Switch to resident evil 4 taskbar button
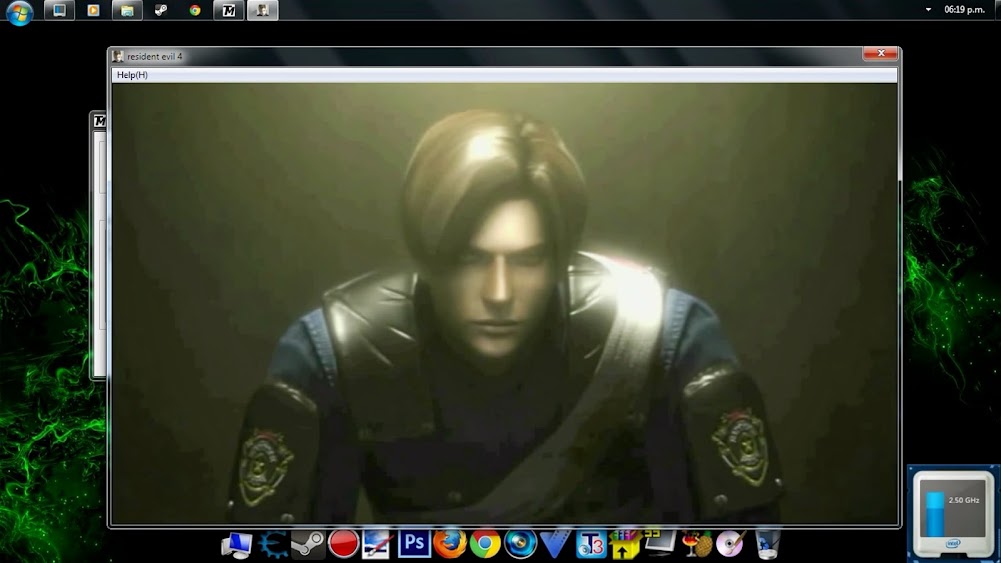The width and height of the screenshot is (1001, 563). pyautogui.click(x=262, y=10)
